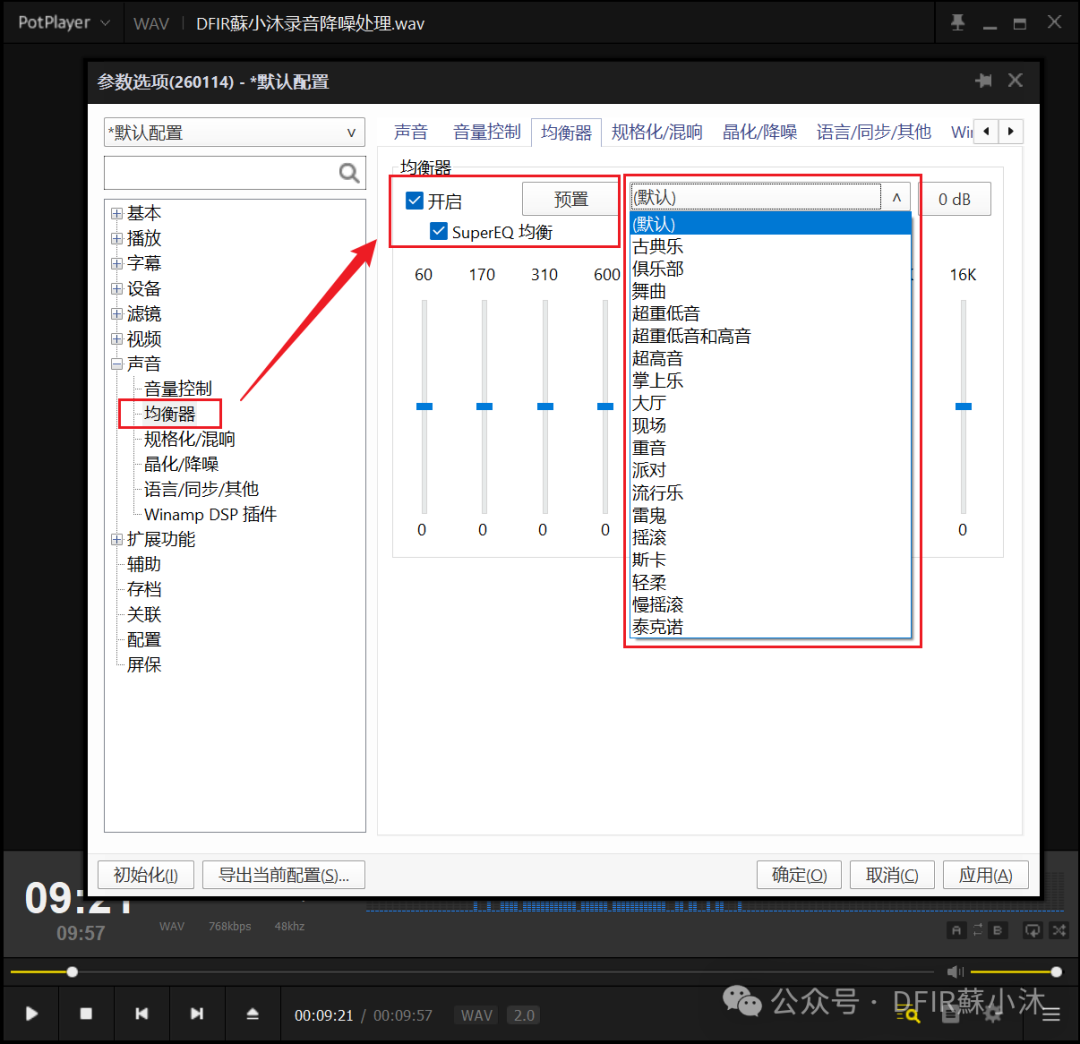The image size is (1080, 1044).
Task: Open a file with the eject icon
Action: pyautogui.click(x=252, y=1014)
